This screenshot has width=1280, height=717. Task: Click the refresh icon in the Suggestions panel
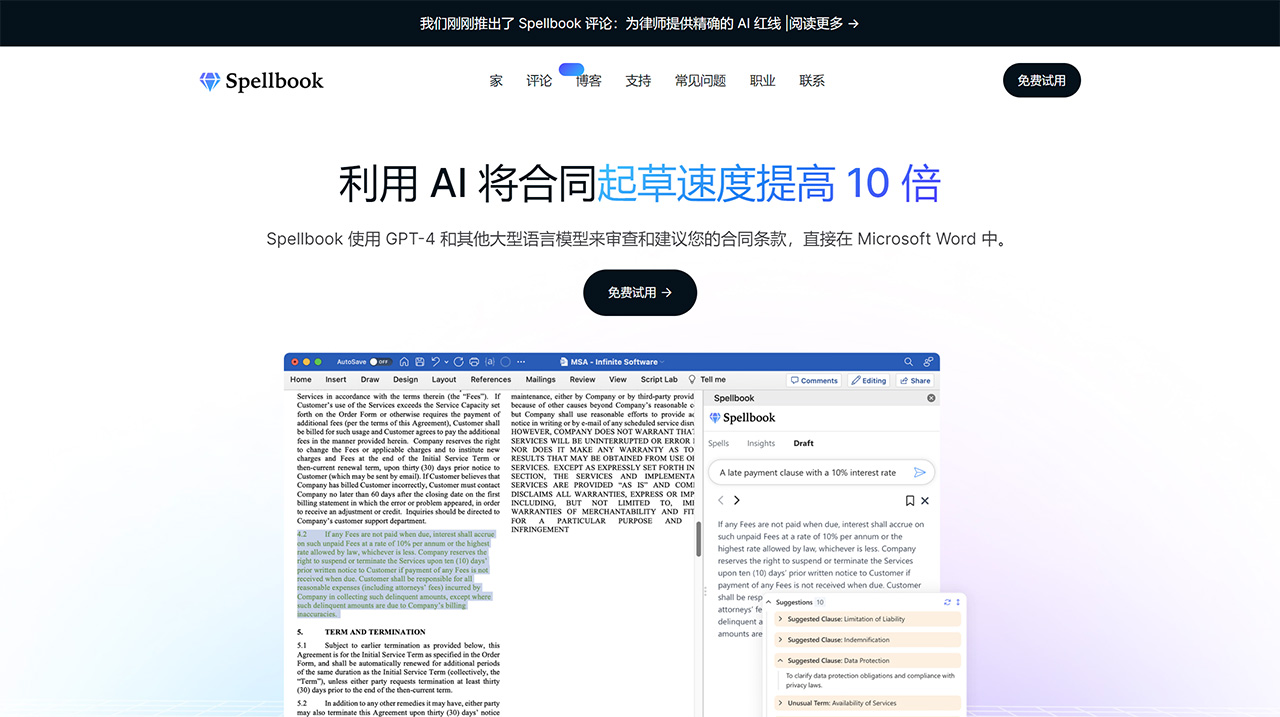[947, 602]
